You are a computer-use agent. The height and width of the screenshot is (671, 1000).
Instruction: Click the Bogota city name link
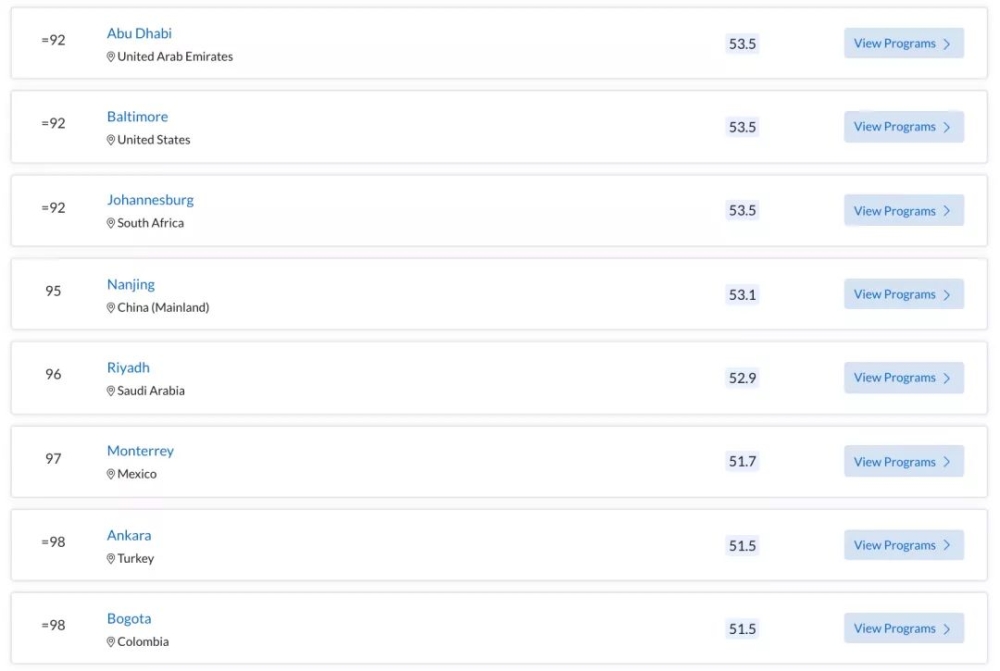pos(129,619)
